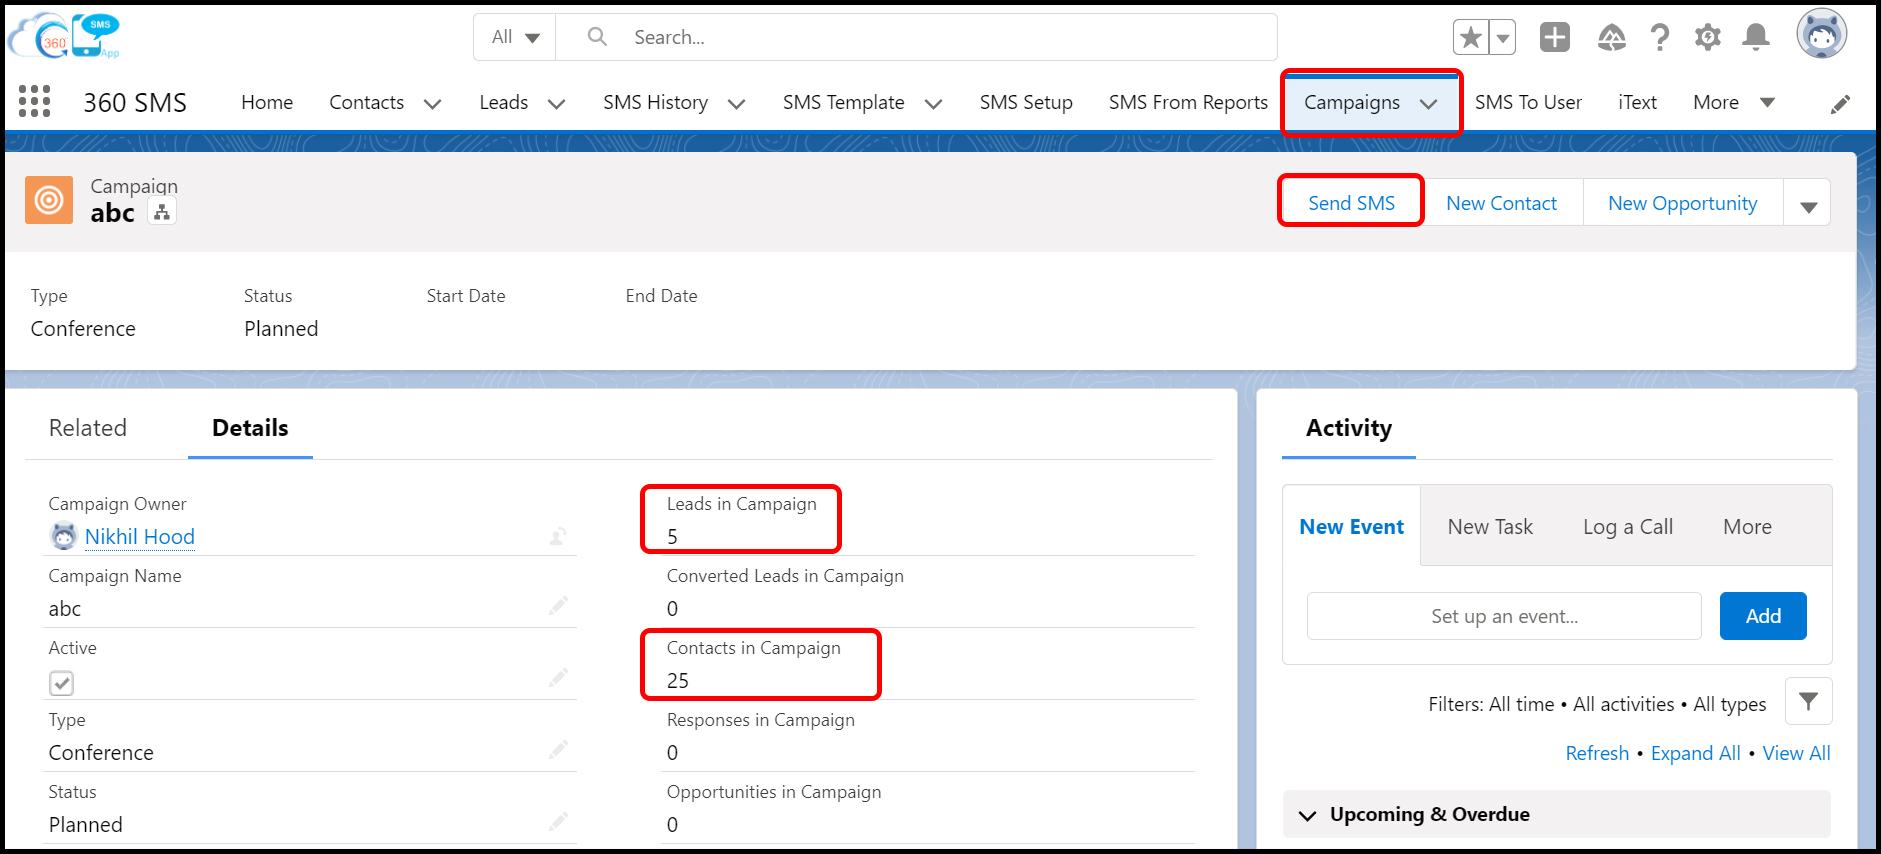The image size is (1881, 854).
Task: Select the Details tab
Action: pyautogui.click(x=250, y=428)
